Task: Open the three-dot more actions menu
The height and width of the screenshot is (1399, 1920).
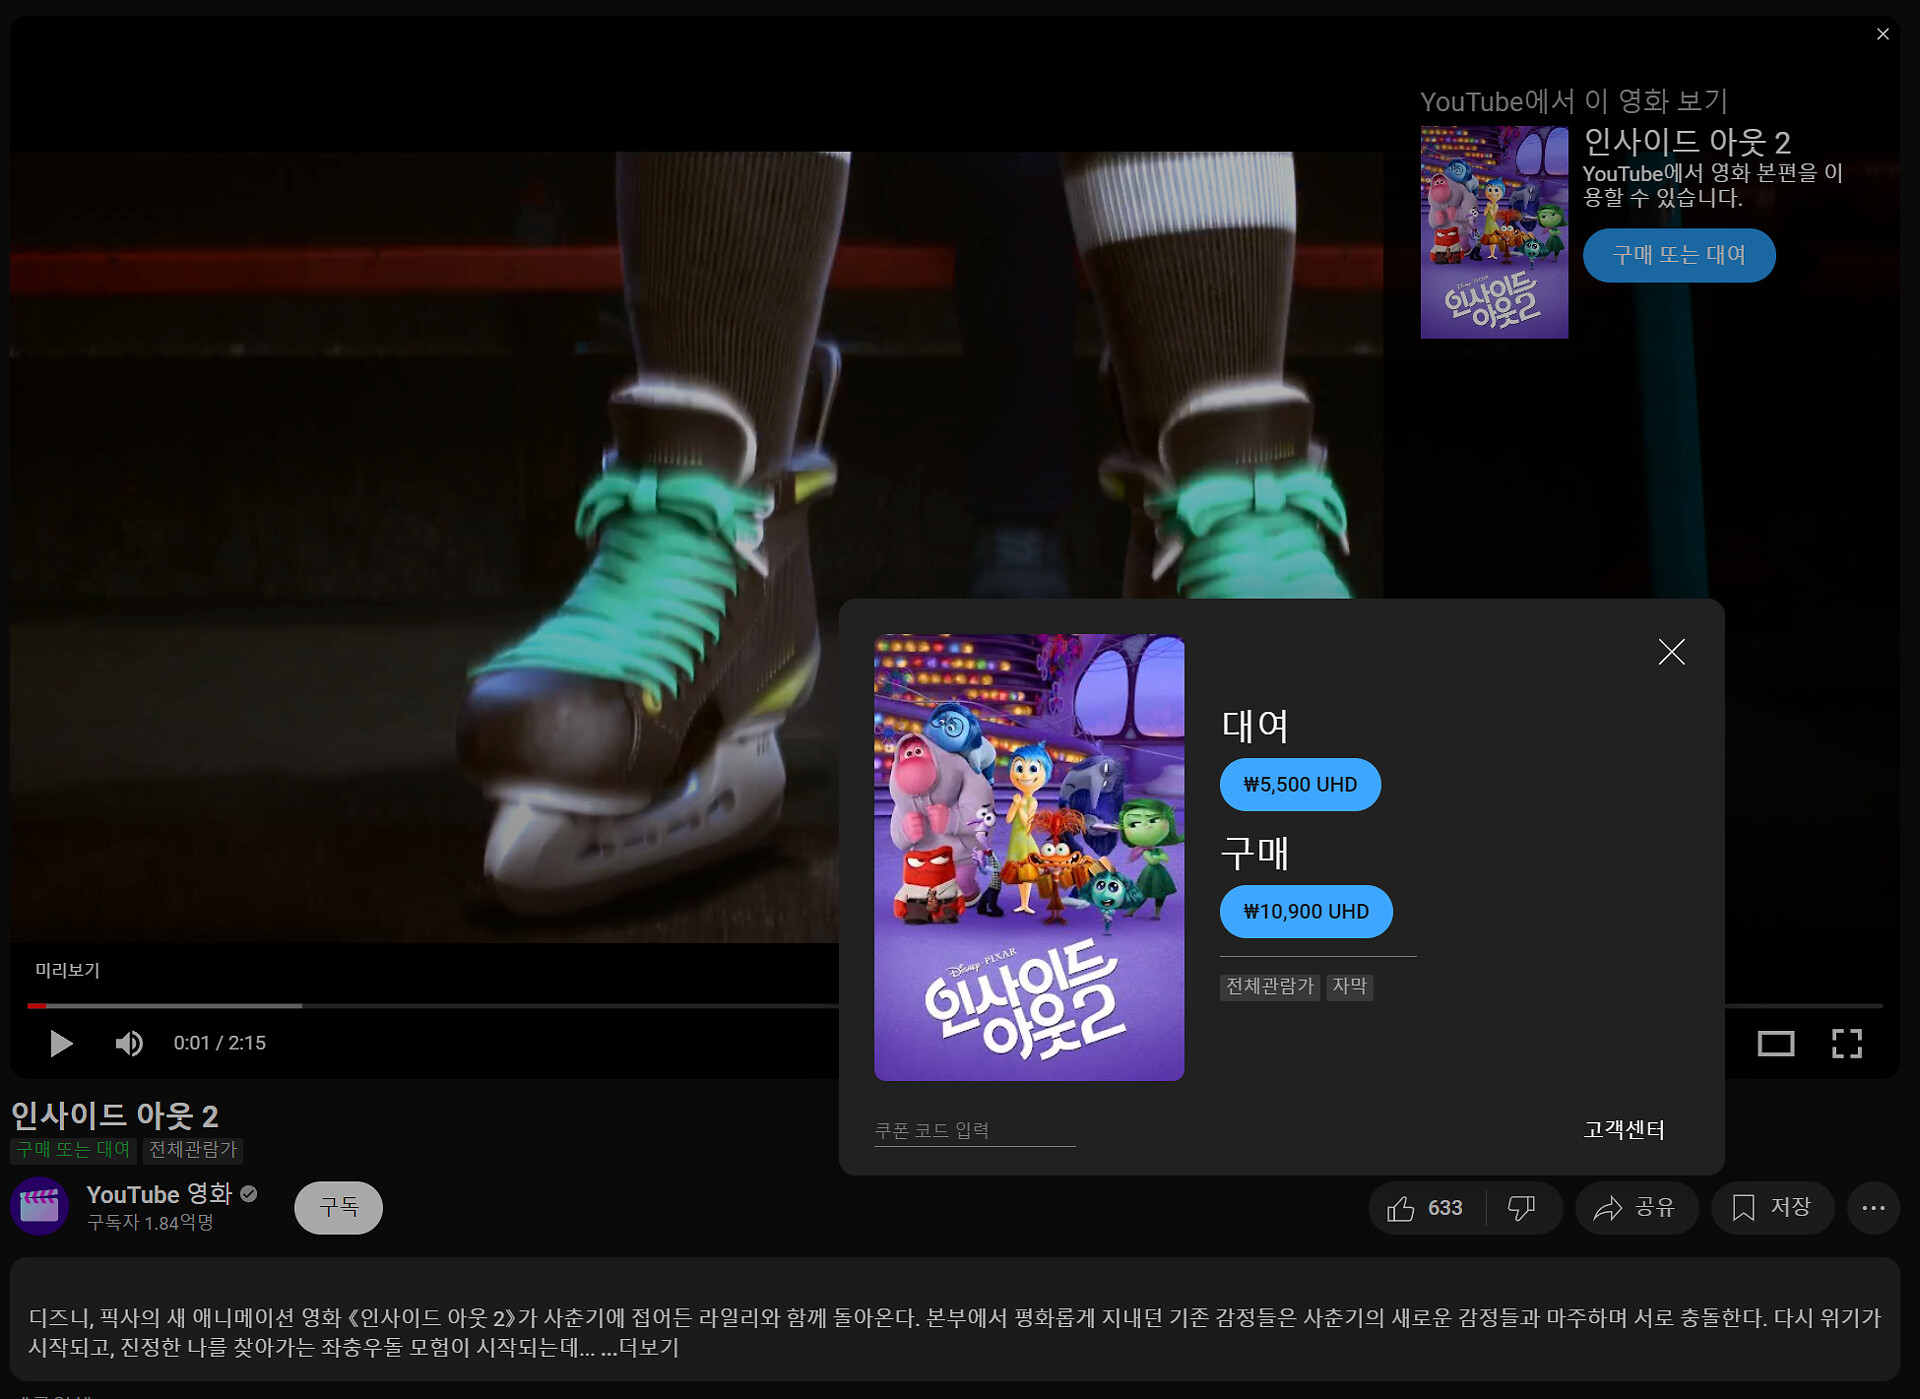Action: [x=1873, y=1208]
